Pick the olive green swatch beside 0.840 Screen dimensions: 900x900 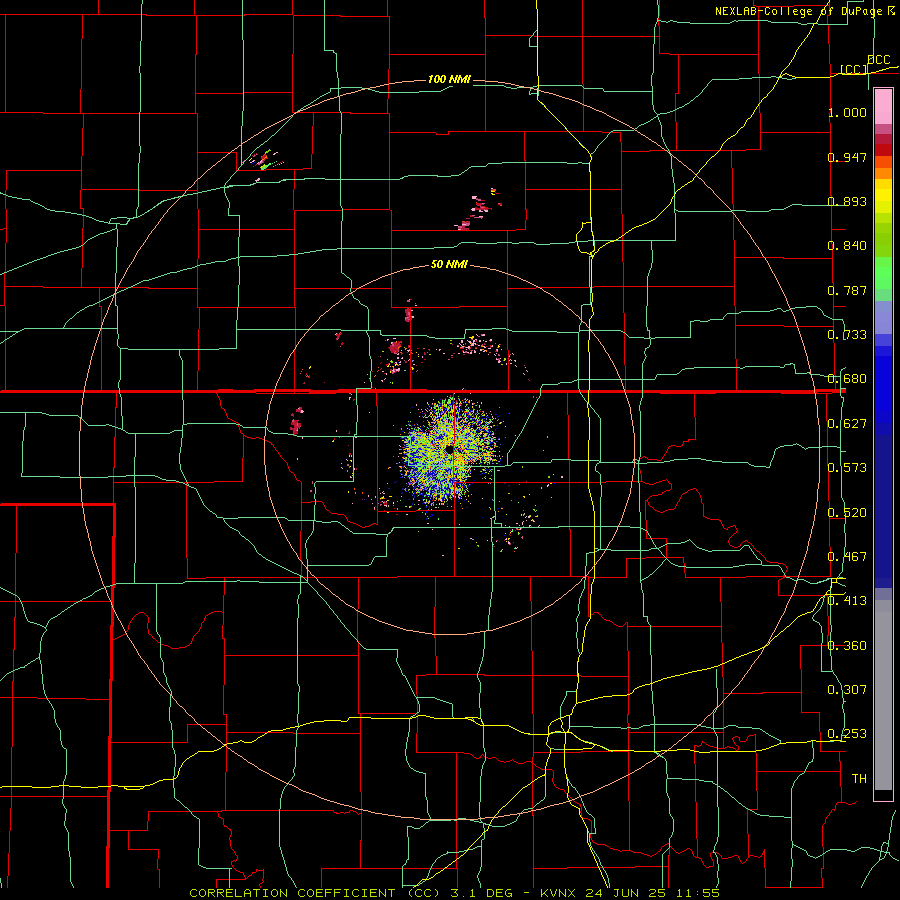(883, 240)
